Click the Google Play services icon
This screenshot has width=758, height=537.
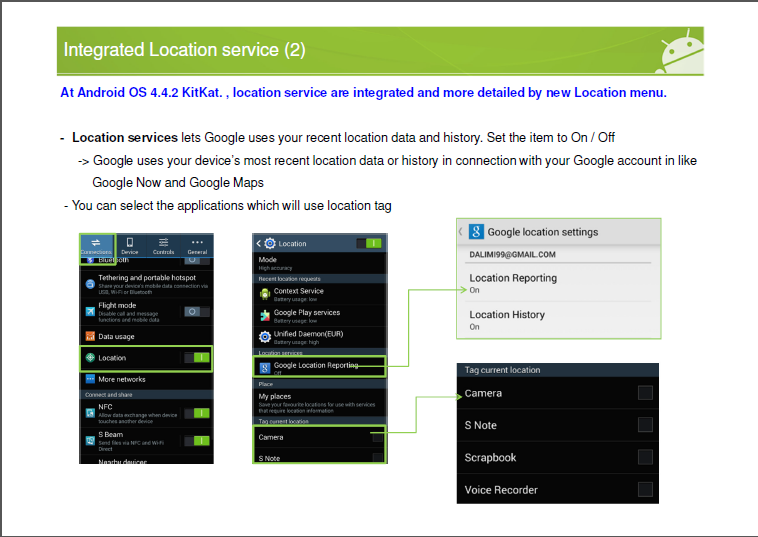pos(264,315)
